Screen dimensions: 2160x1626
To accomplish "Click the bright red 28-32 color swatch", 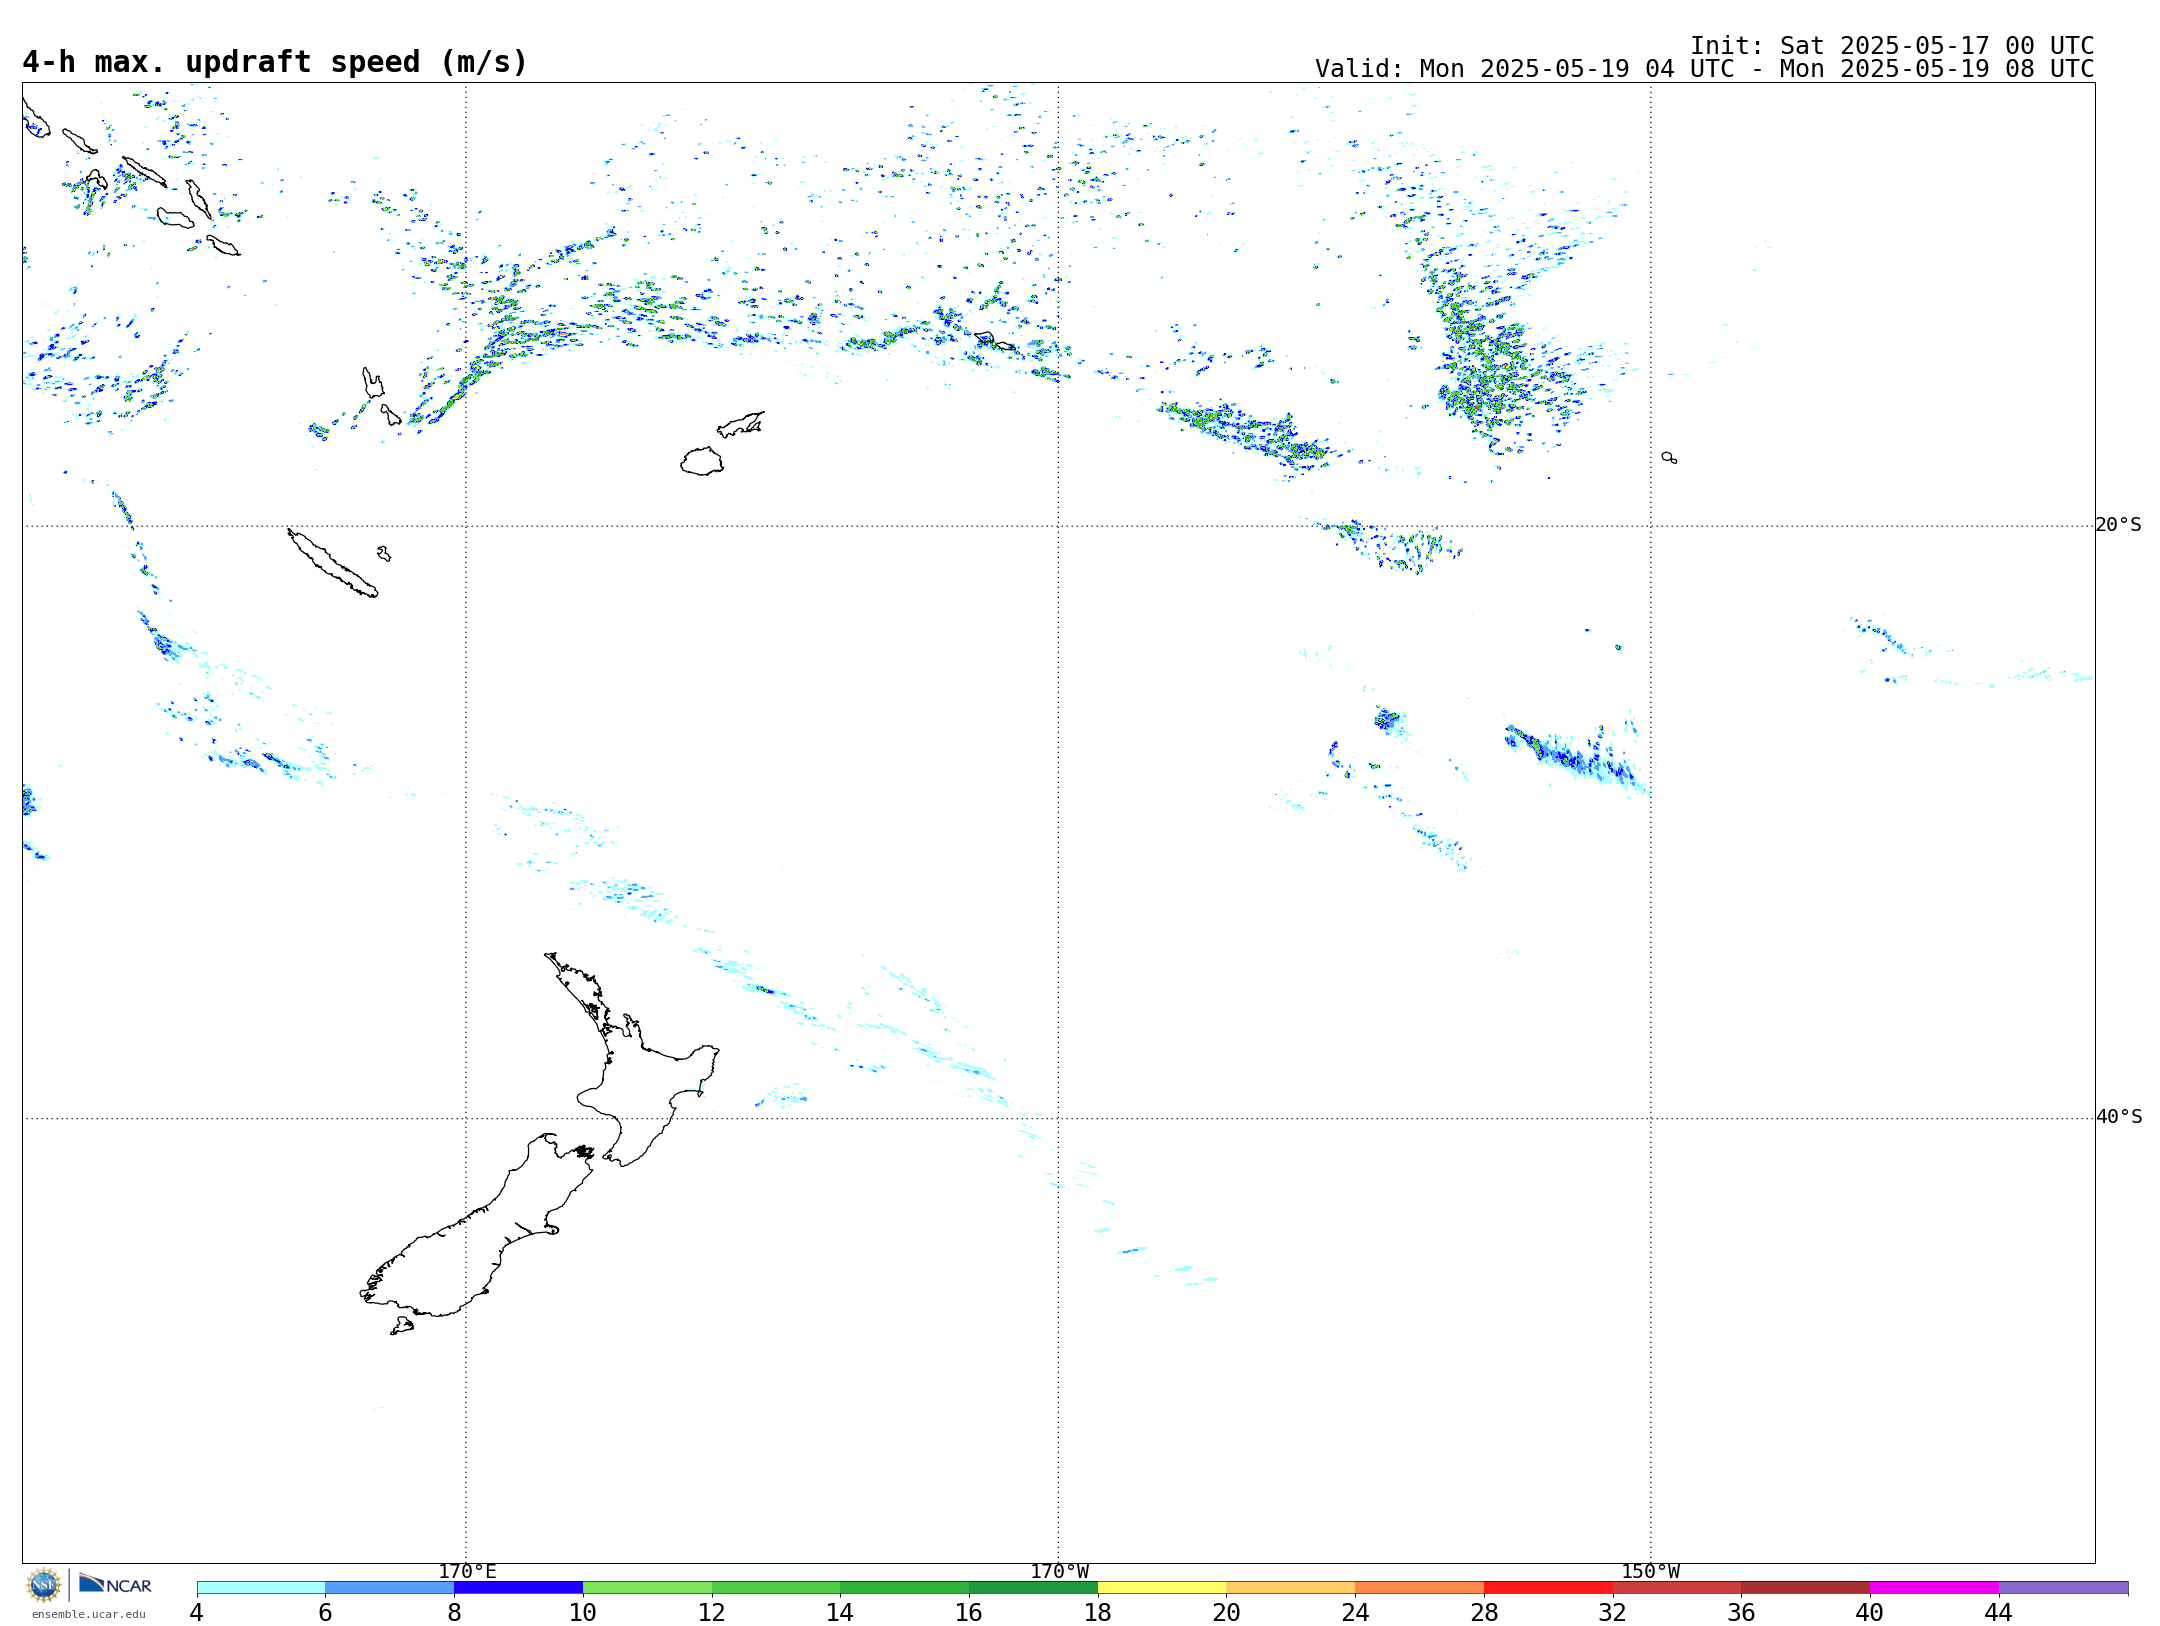I will (x=1548, y=1588).
